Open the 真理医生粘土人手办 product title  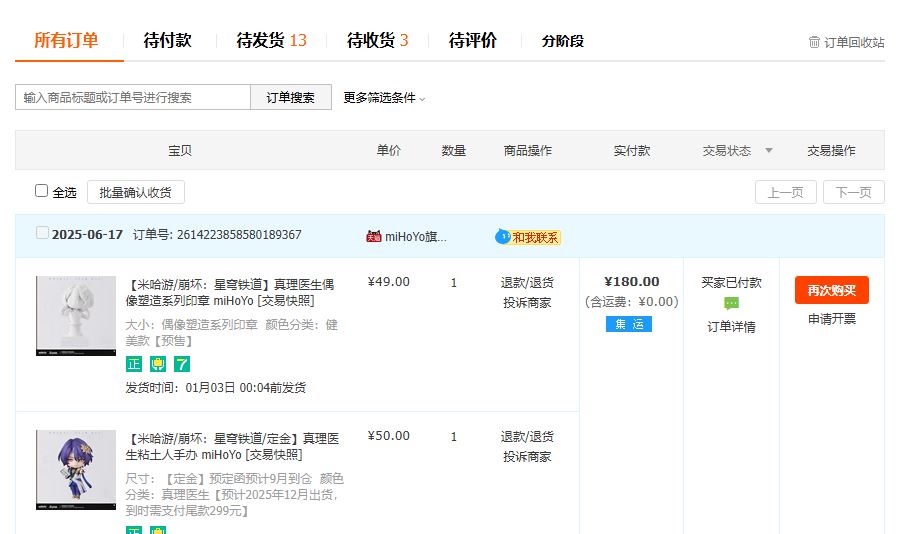(232, 447)
